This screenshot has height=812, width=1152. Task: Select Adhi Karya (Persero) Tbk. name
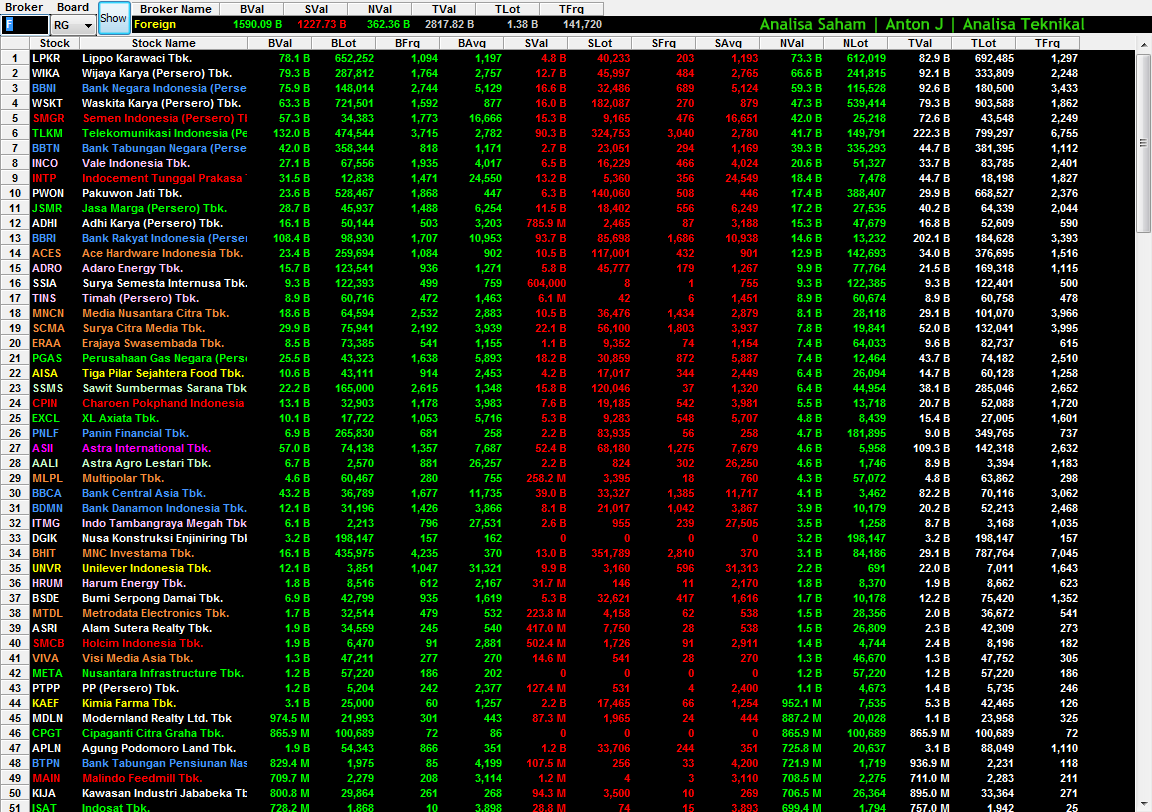tap(152, 223)
